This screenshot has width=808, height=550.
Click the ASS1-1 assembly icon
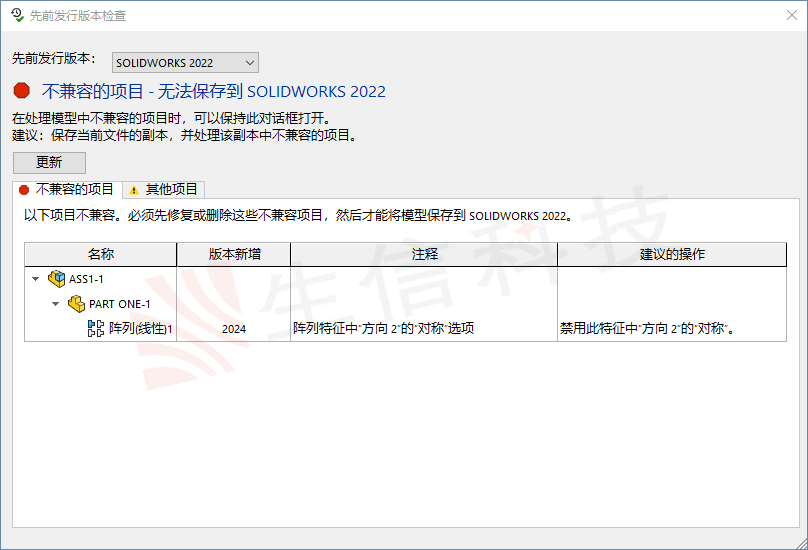click(57, 279)
